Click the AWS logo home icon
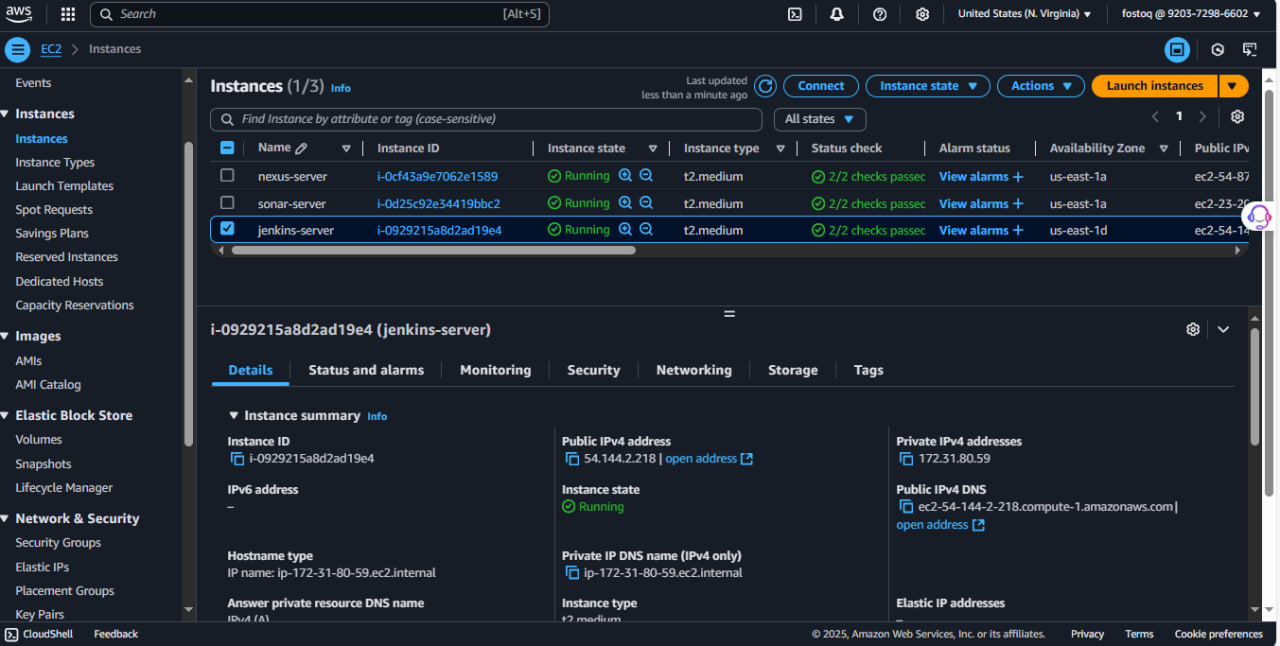This screenshot has height=646, width=1280. tap(20, 14)
